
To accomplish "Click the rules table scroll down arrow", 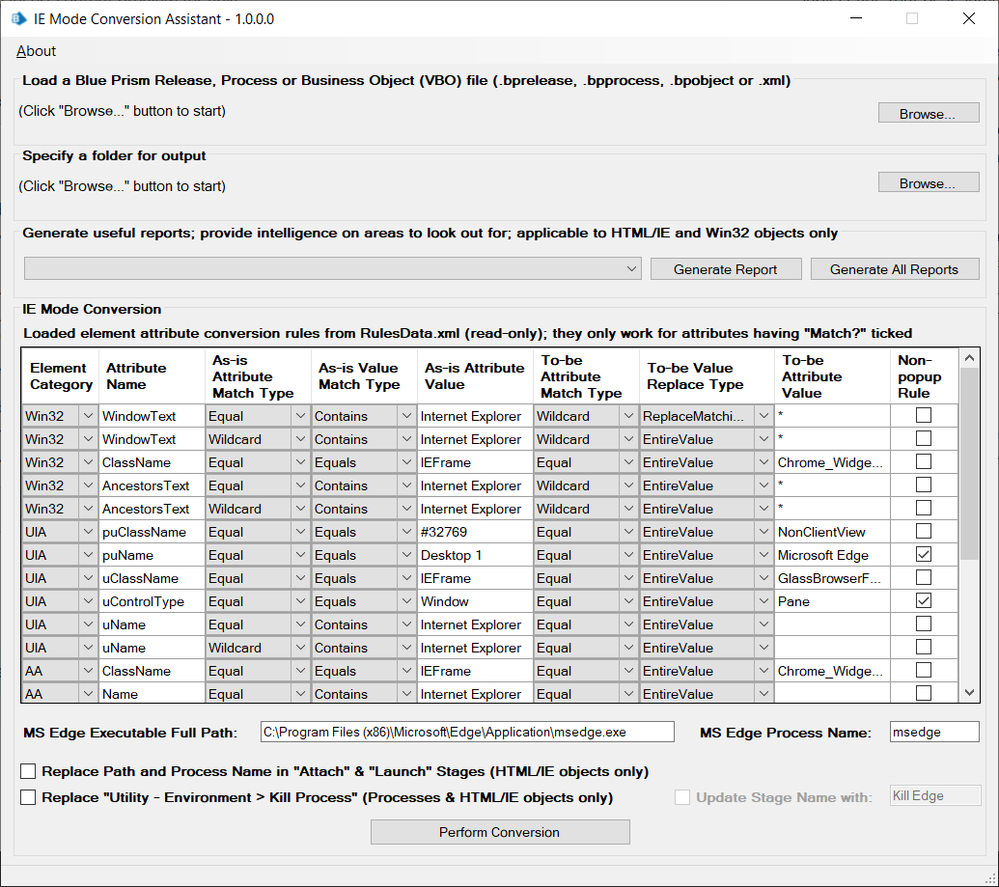I will 969,692.
